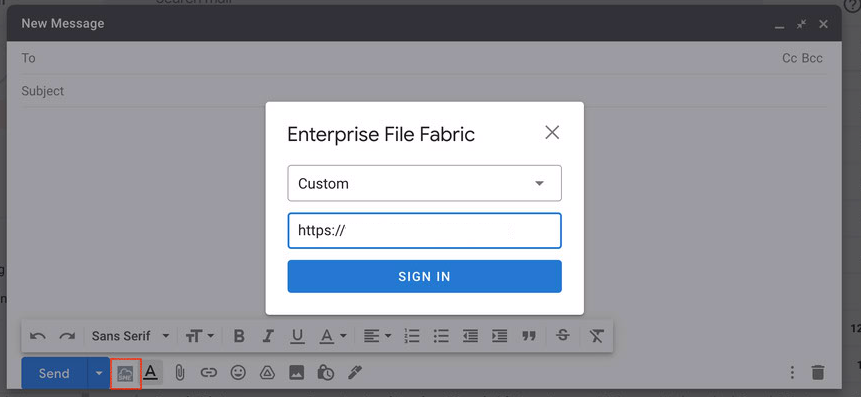The height and width of the screenshot is (397, 861).
Task: Open more options three-dot menu
Action: [792, 373]
